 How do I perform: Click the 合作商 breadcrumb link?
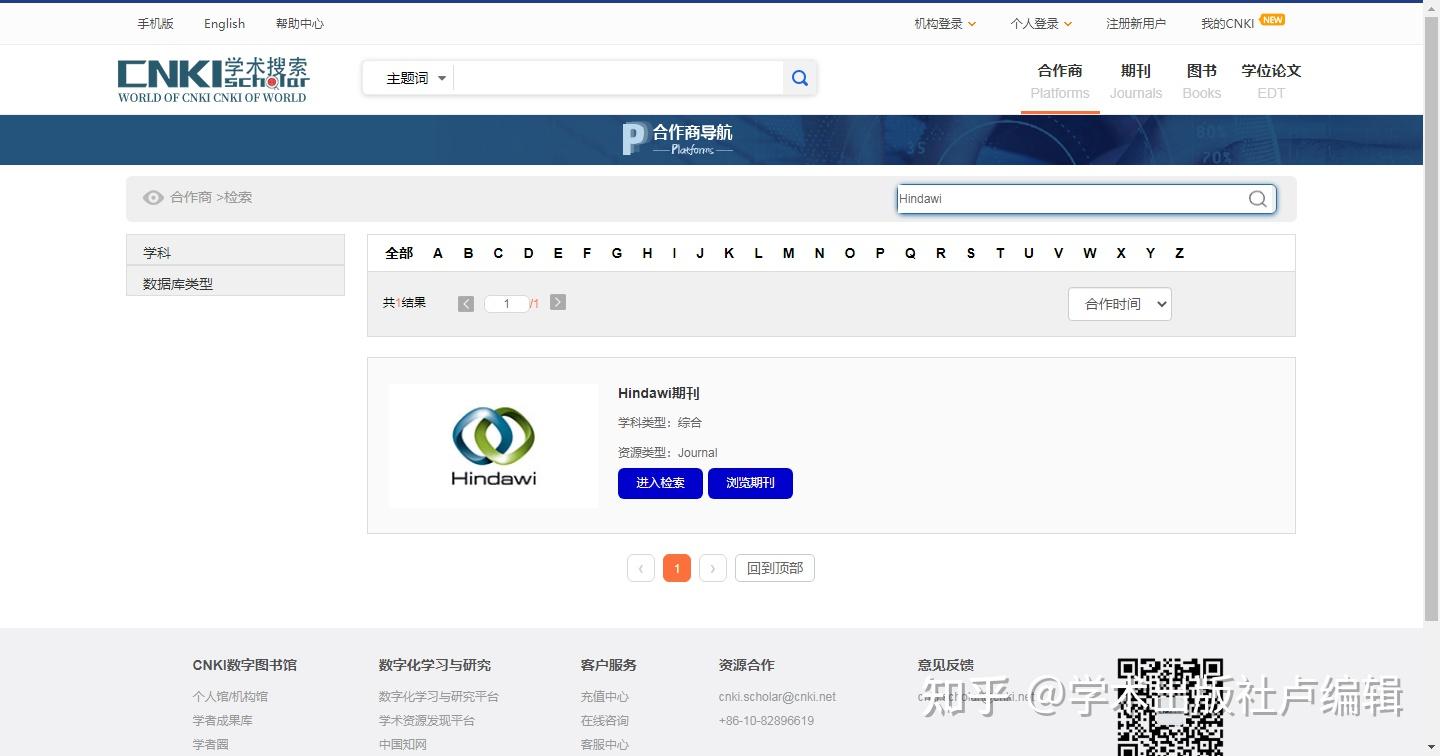point(191,197)
